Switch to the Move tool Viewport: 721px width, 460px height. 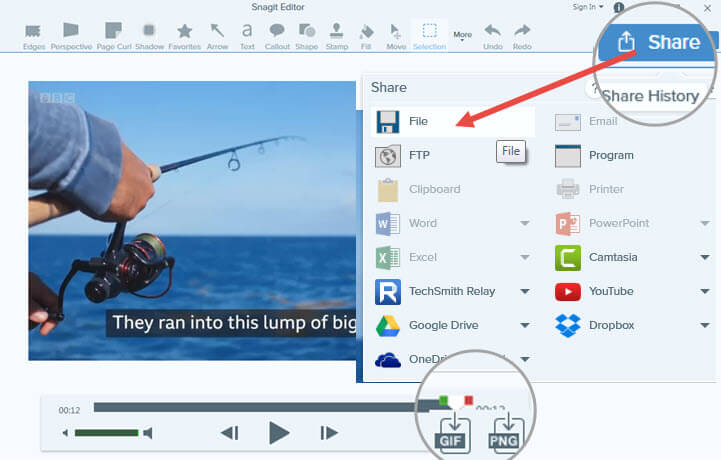tap(395, 37)
